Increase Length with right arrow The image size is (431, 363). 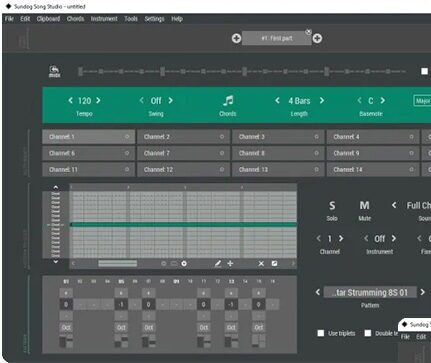tap(322, 100)
